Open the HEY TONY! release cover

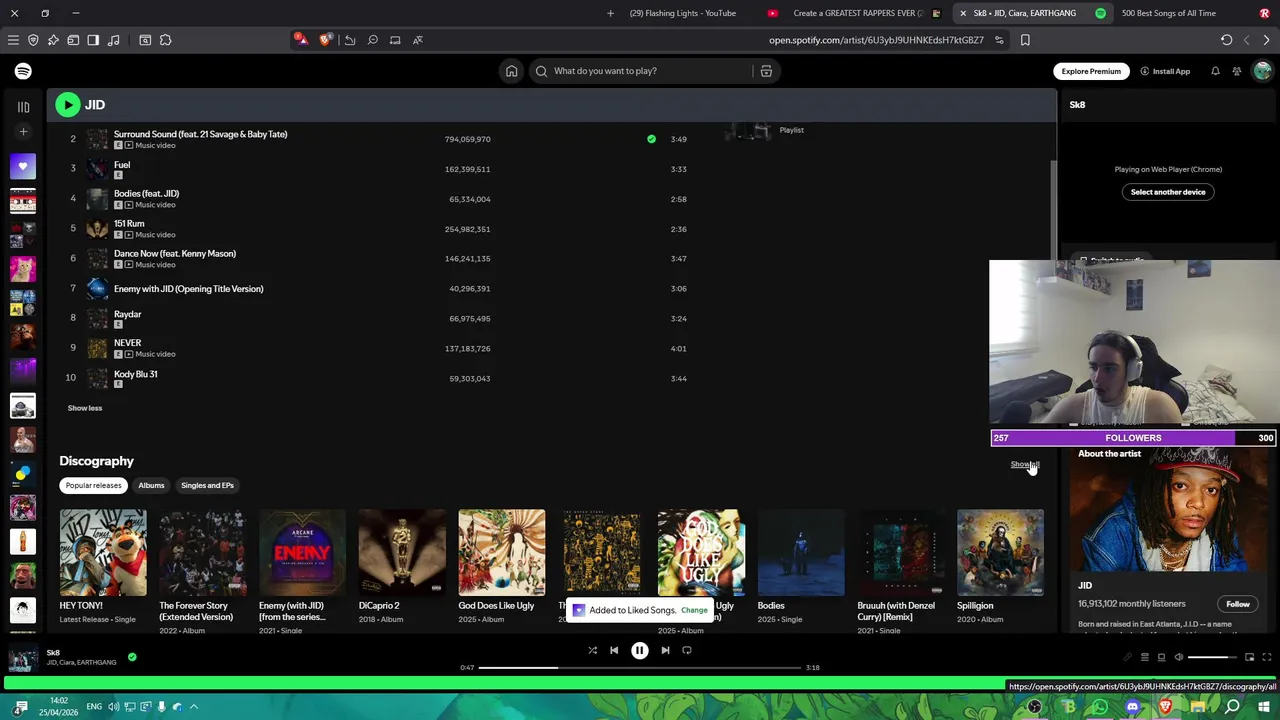coord(103,553)
